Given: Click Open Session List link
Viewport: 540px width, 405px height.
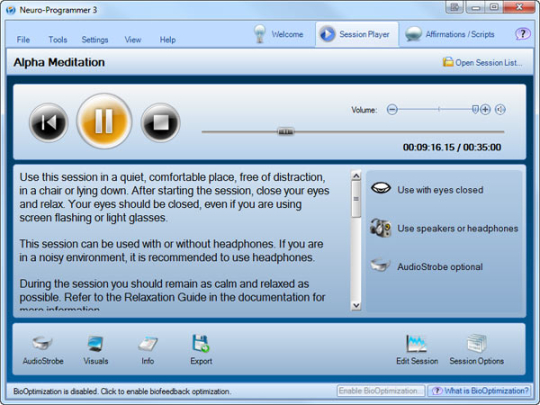Looking at the screenshot, I should pos(488,63).
